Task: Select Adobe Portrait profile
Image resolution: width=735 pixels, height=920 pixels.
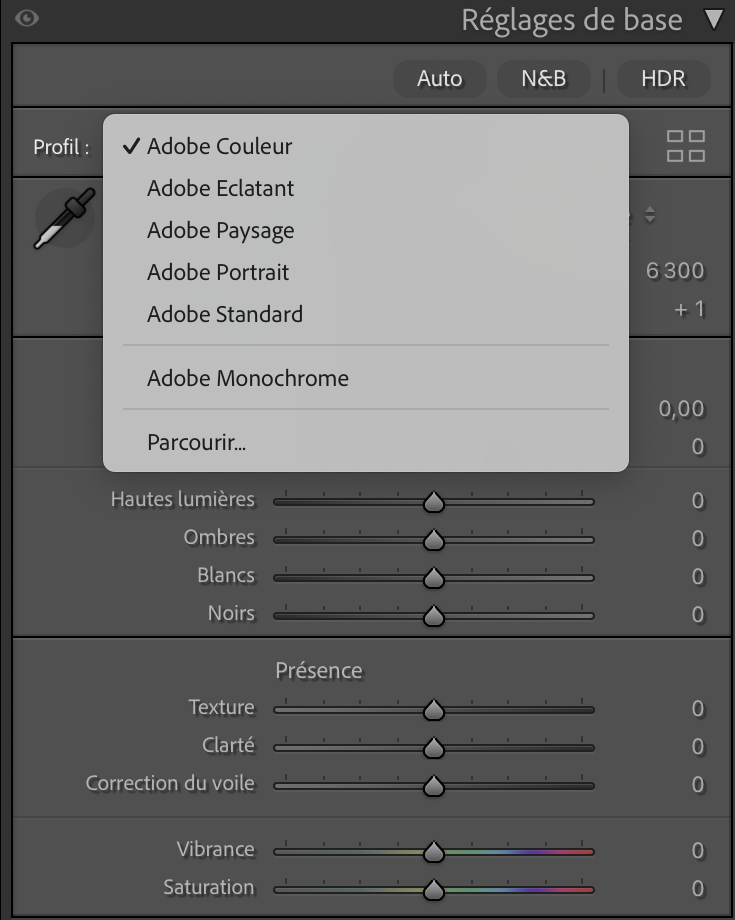Action: click(x=217, y=272)
